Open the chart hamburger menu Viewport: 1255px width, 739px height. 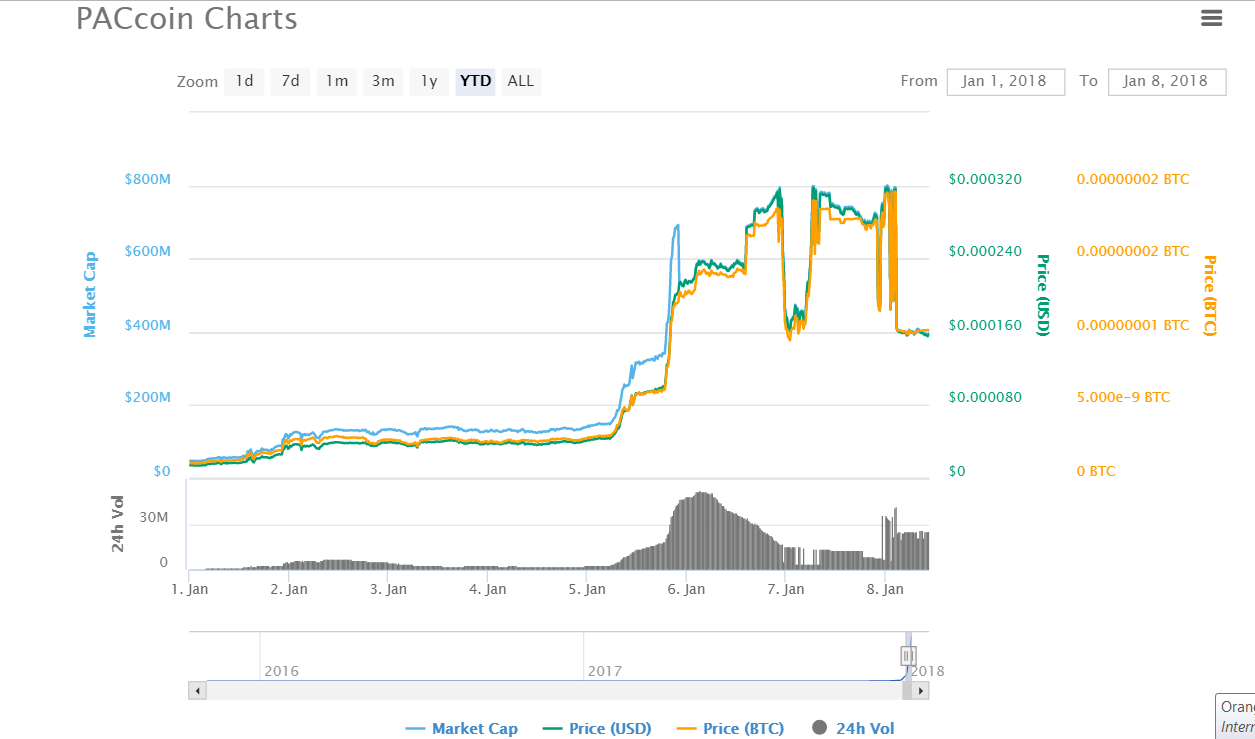tap(1211, 17)
